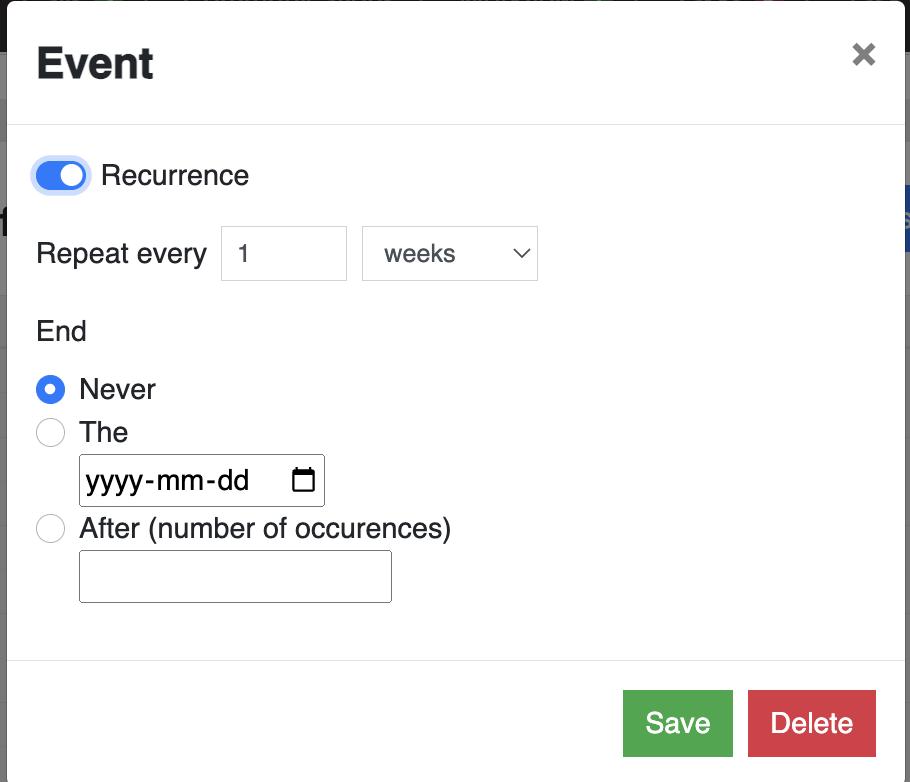The width and height of the screenshot is (910, 782).
Task: Focus the Repeat every number field
Action: pyautogui.click(x=284, y=254)
